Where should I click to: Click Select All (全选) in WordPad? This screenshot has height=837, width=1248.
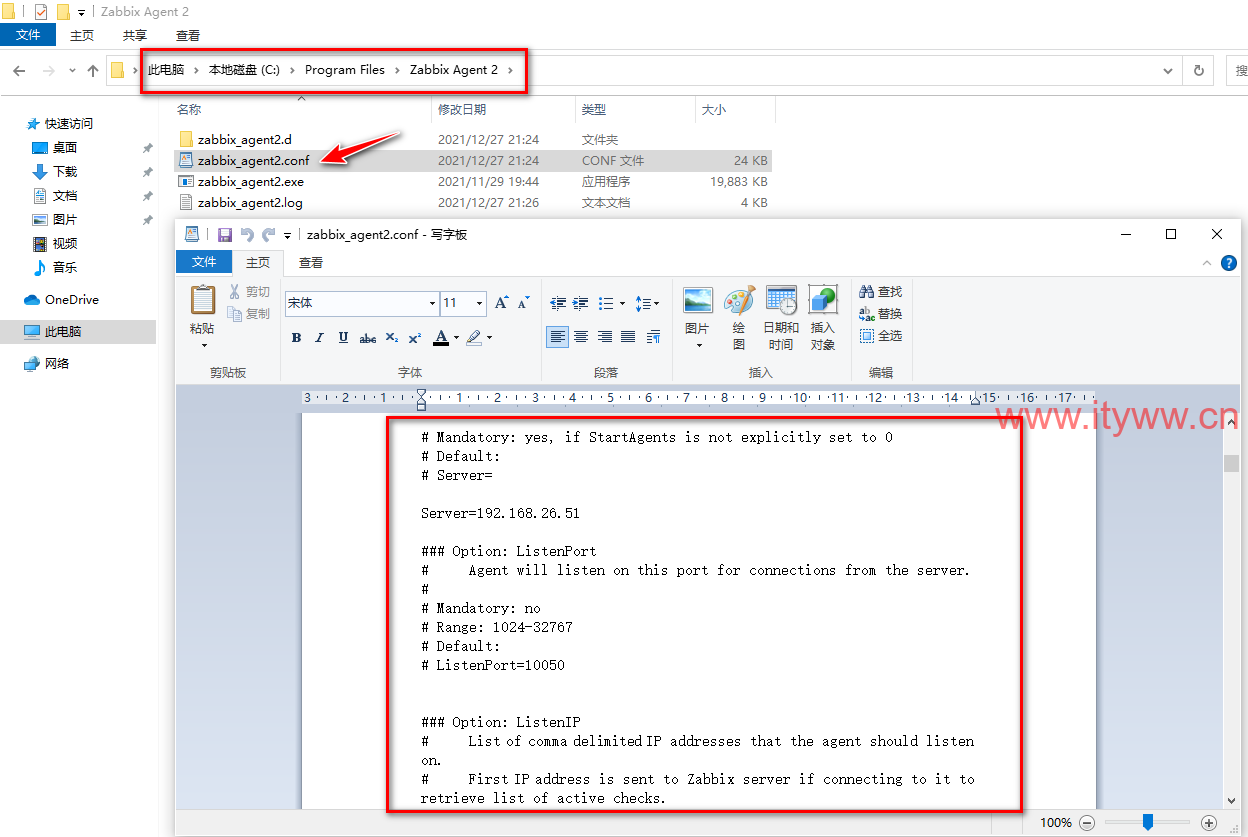pyautogui.click(x=881, y=336)
